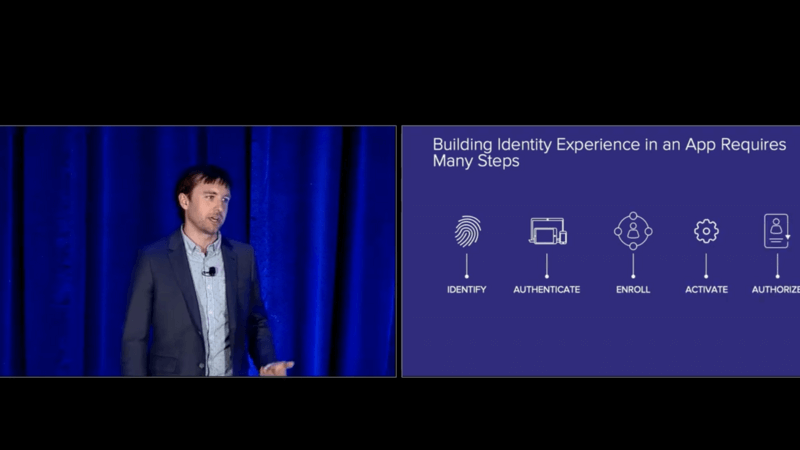This screenshot has height=450, width=800.
Task: Click the presenter's gesturing hand
Action: tap(276, 368)
